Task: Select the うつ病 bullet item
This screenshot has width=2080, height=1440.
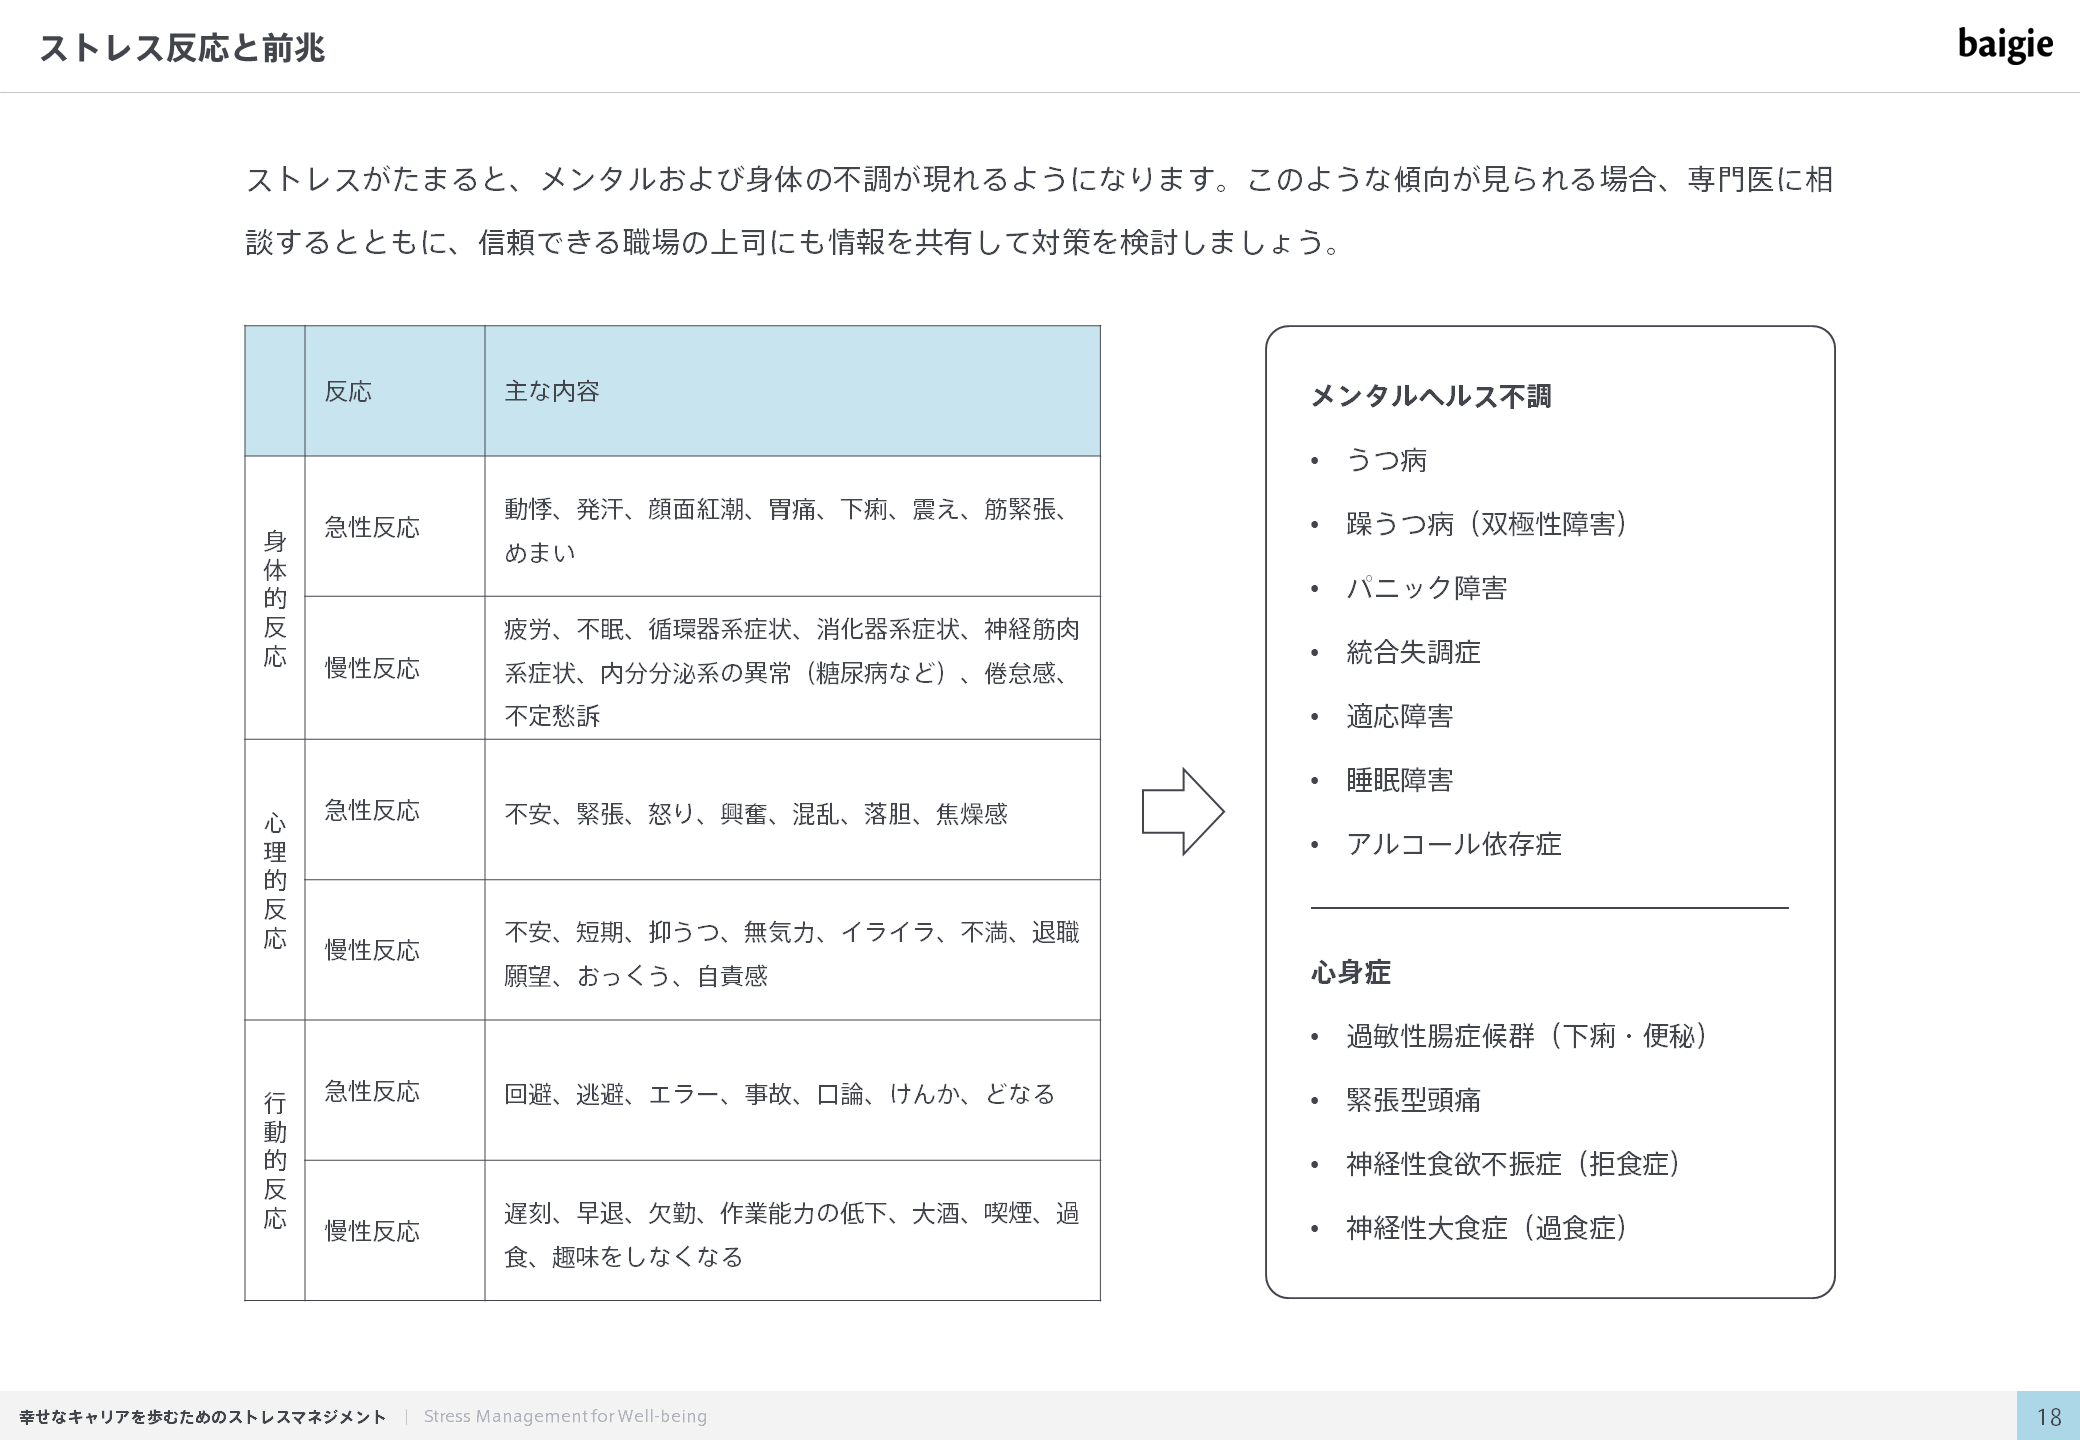Action: 1386,460
